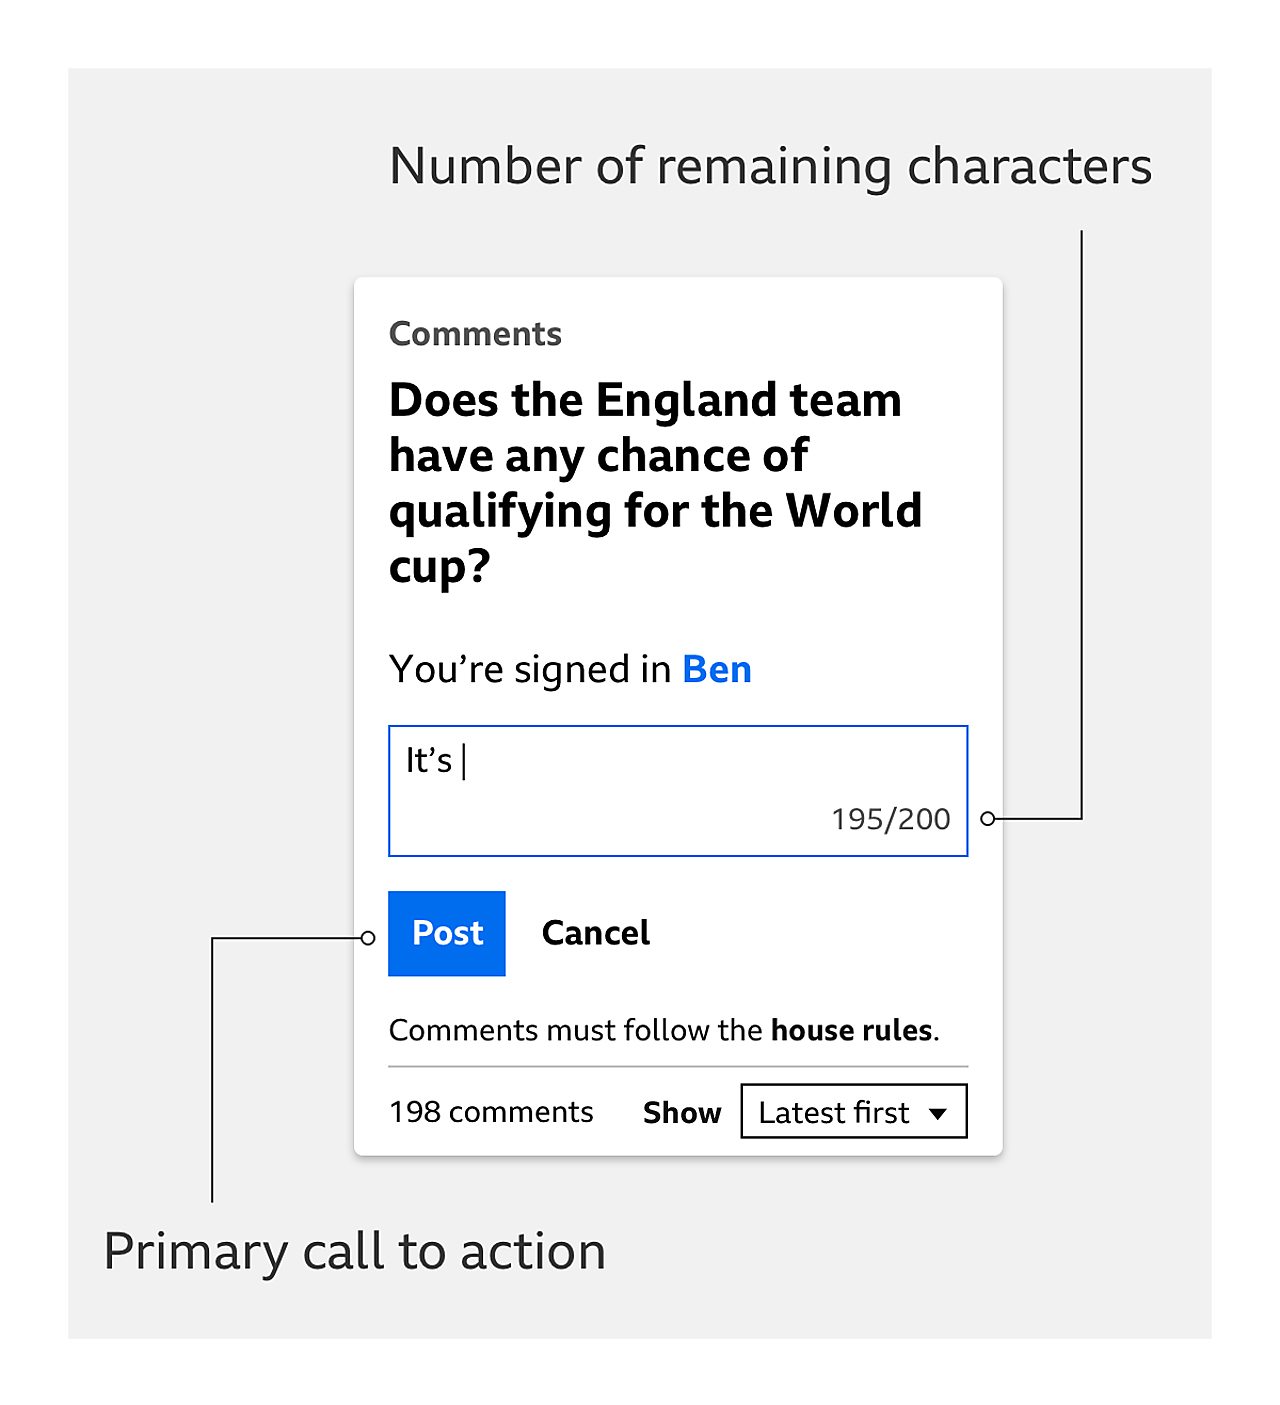1280x1405 pixels.
Task: Click the 198 comments count
Action: [491, 1111]
